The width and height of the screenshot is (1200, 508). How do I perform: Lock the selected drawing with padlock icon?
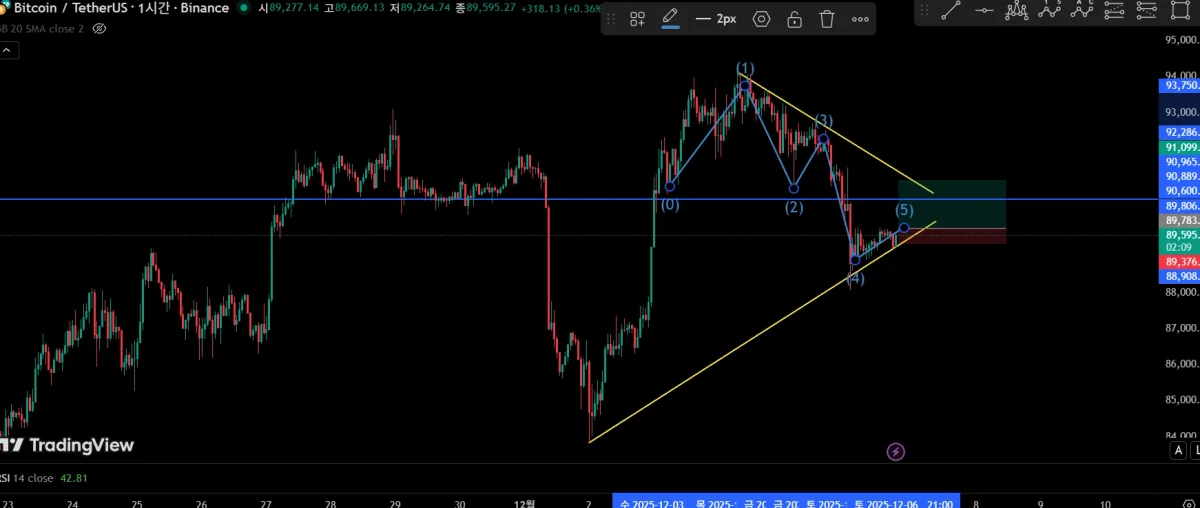[x=794, y=19]
